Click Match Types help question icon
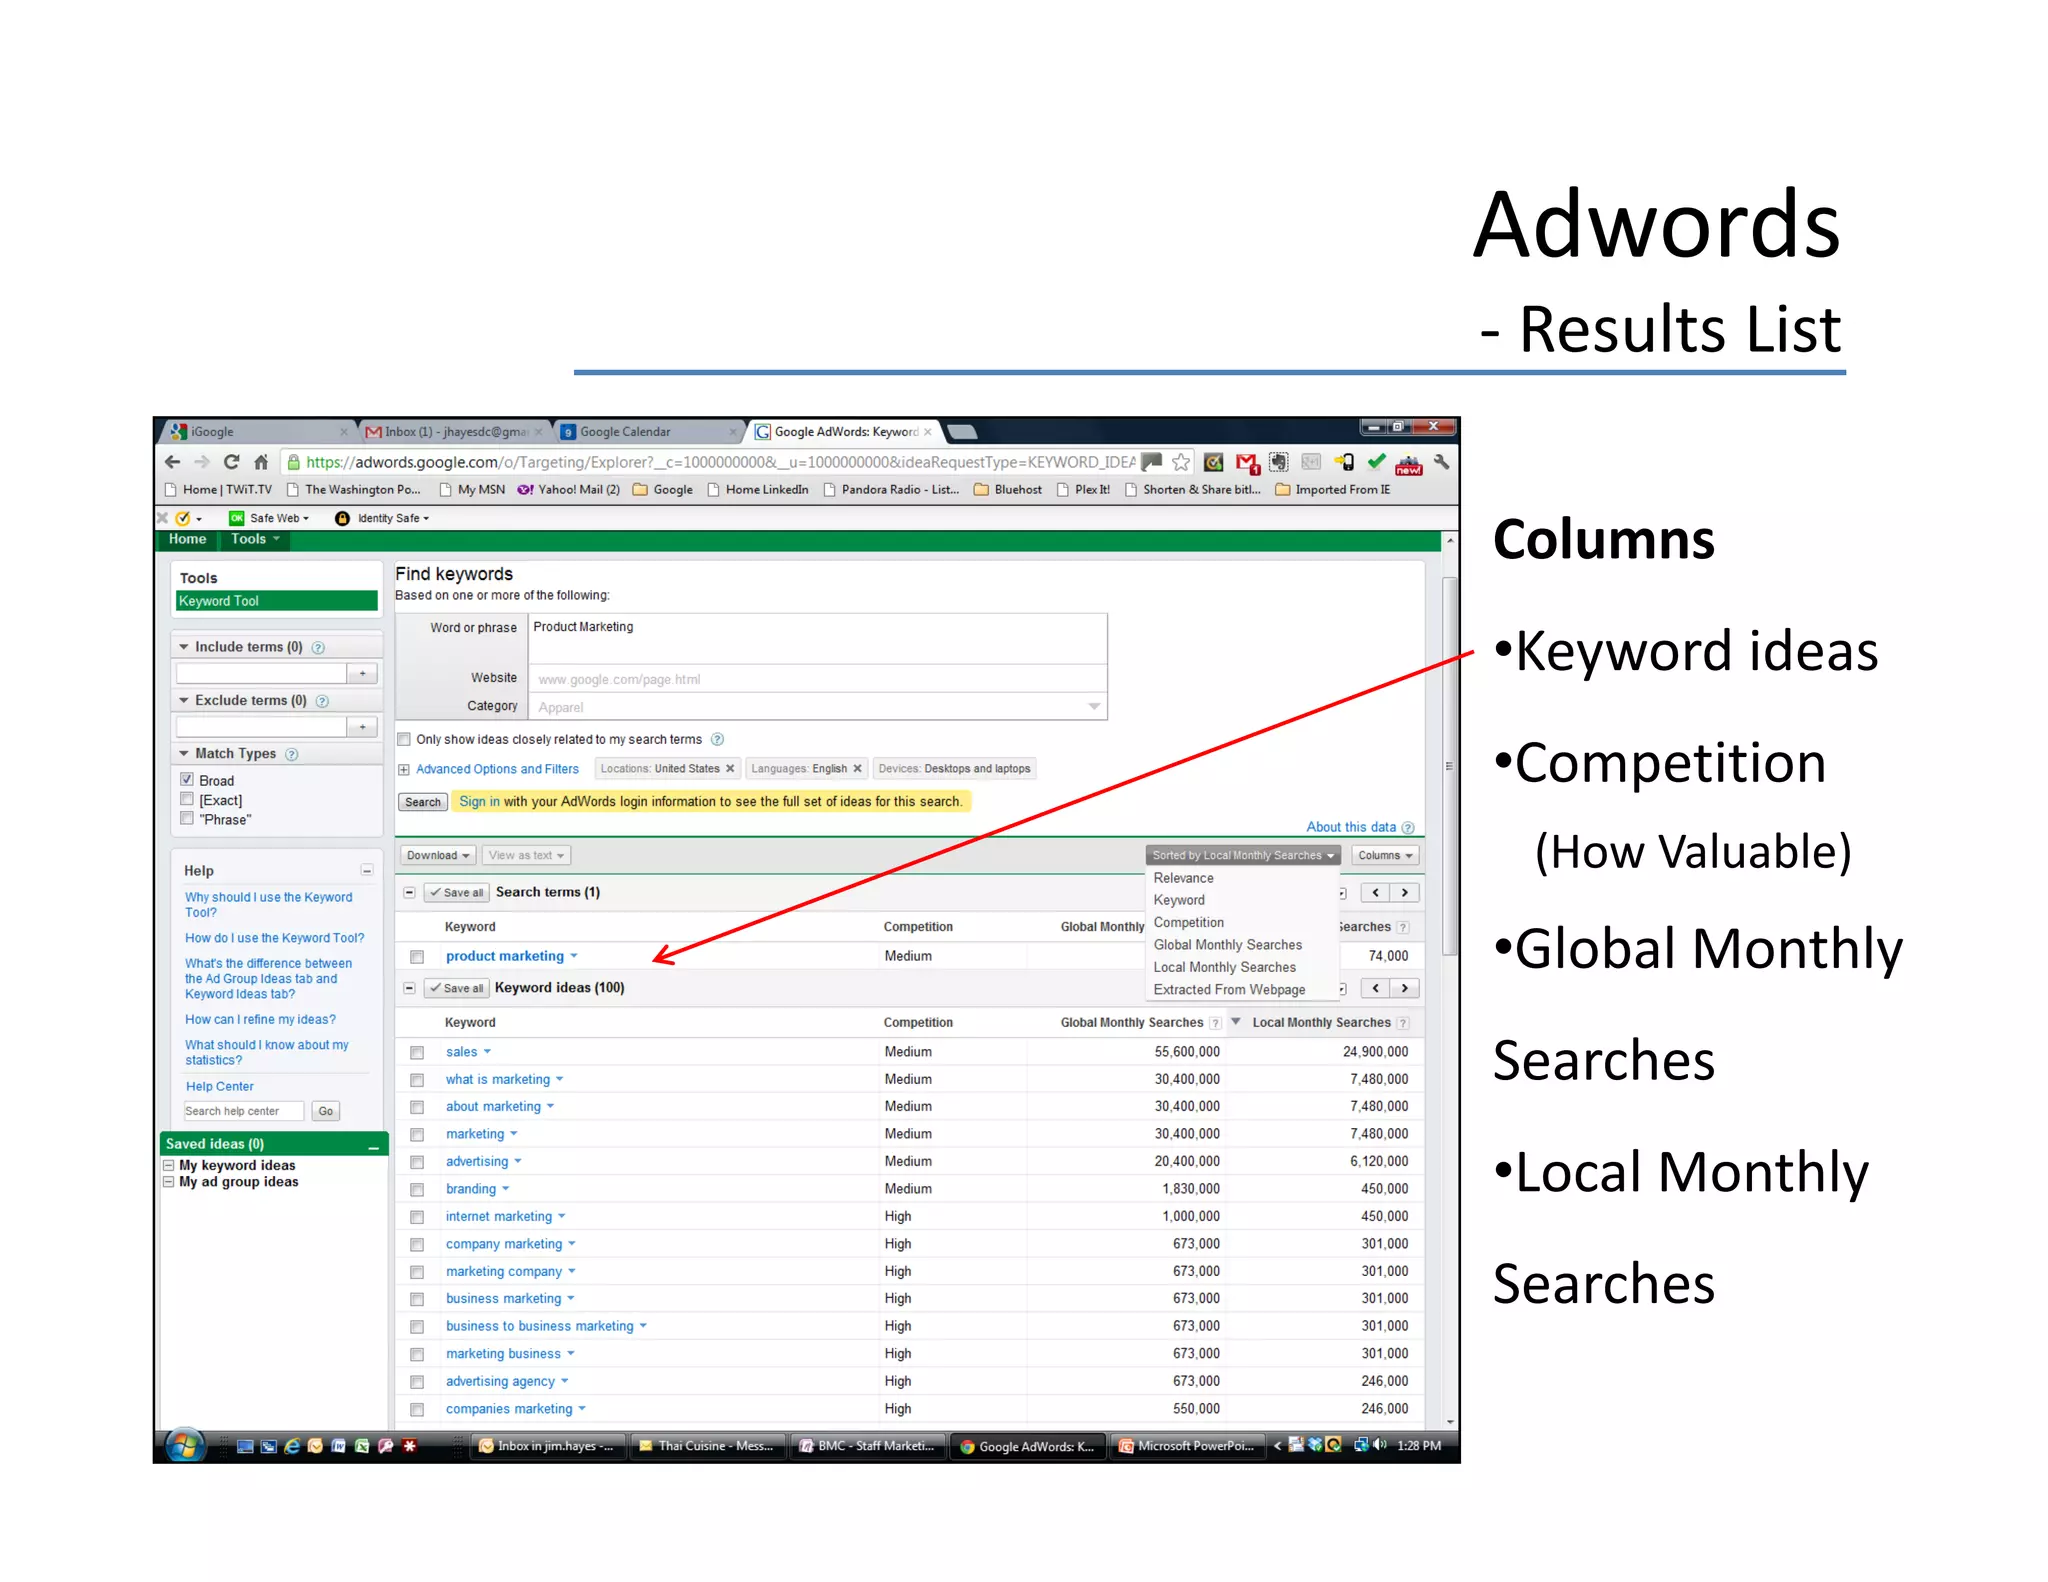2048x1582 pixels. pos(291,754)
